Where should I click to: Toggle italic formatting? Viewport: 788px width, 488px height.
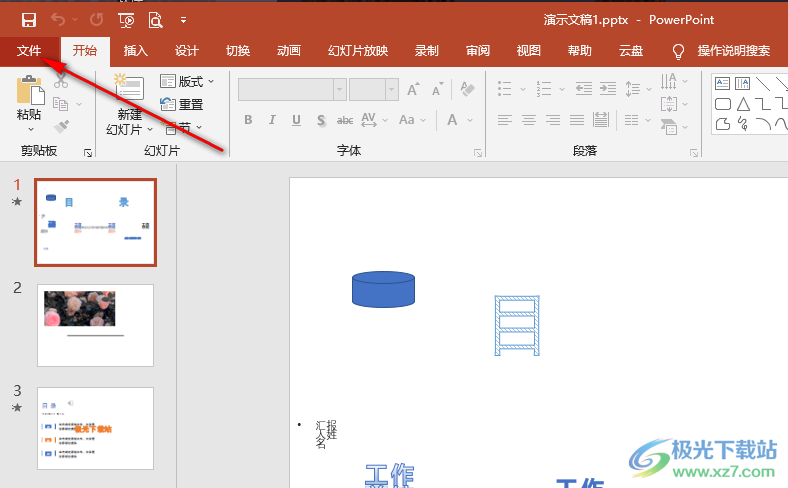pos(273,120)
